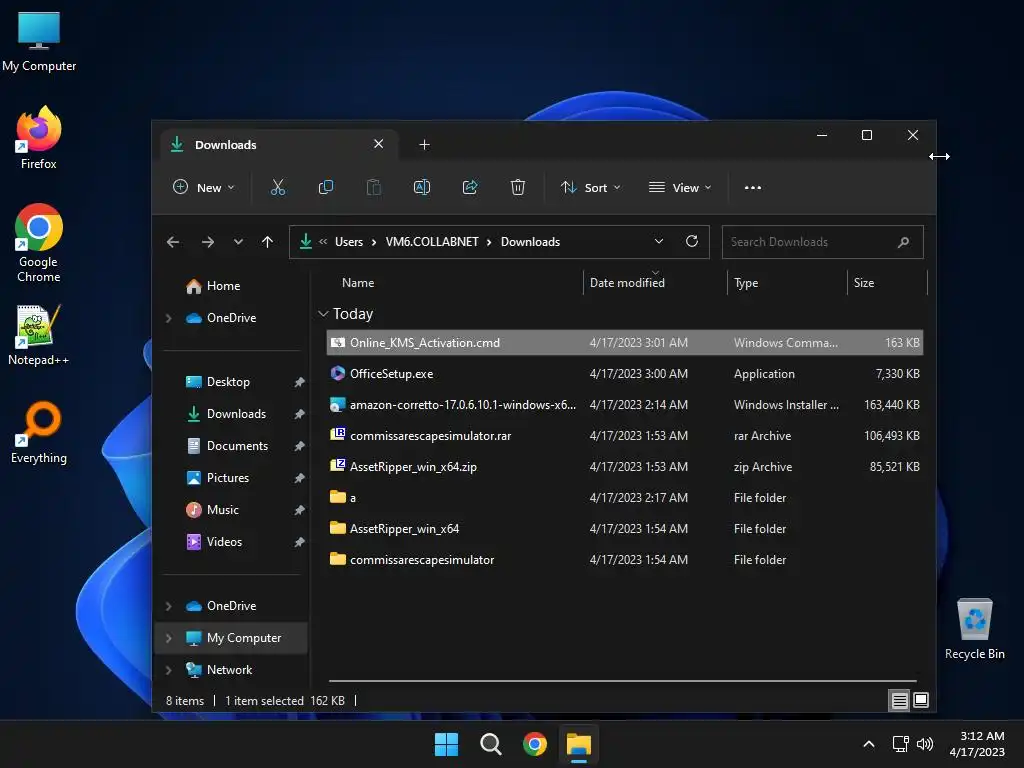Select commissarescapesimulator.rar file

point(625,436)
